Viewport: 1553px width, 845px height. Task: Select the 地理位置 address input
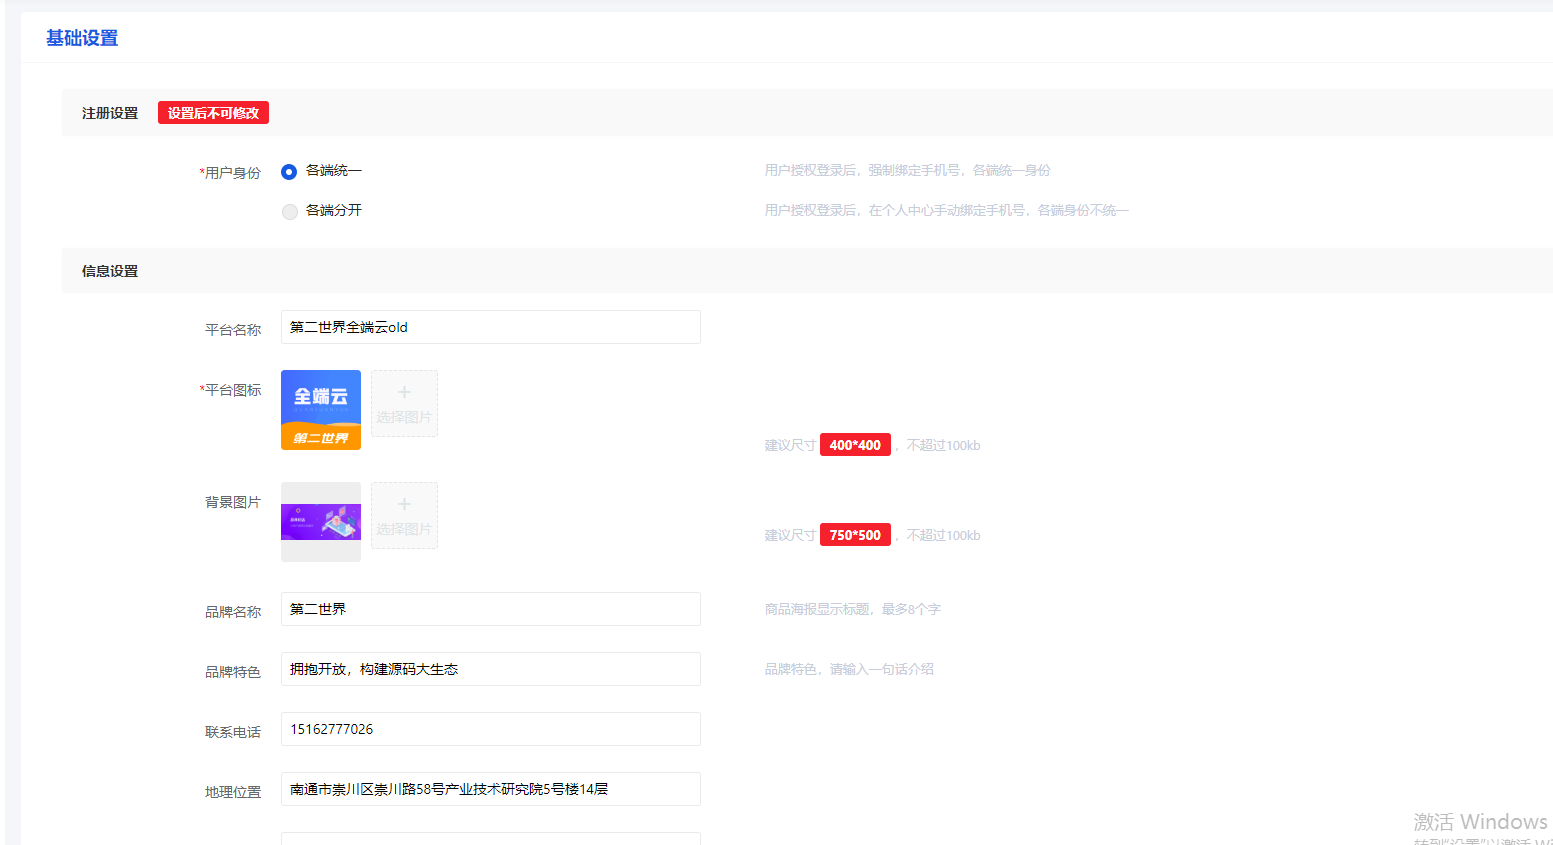pyautogui.click(x=490, y=789)
